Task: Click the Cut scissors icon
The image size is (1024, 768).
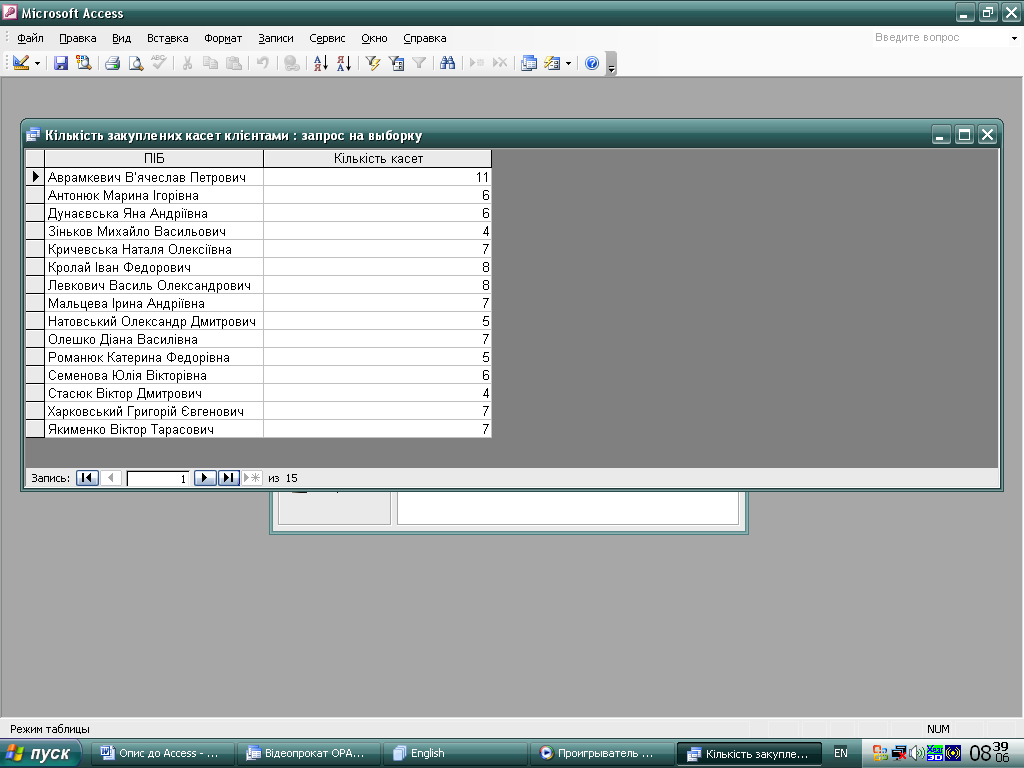Action: [187, 63]
